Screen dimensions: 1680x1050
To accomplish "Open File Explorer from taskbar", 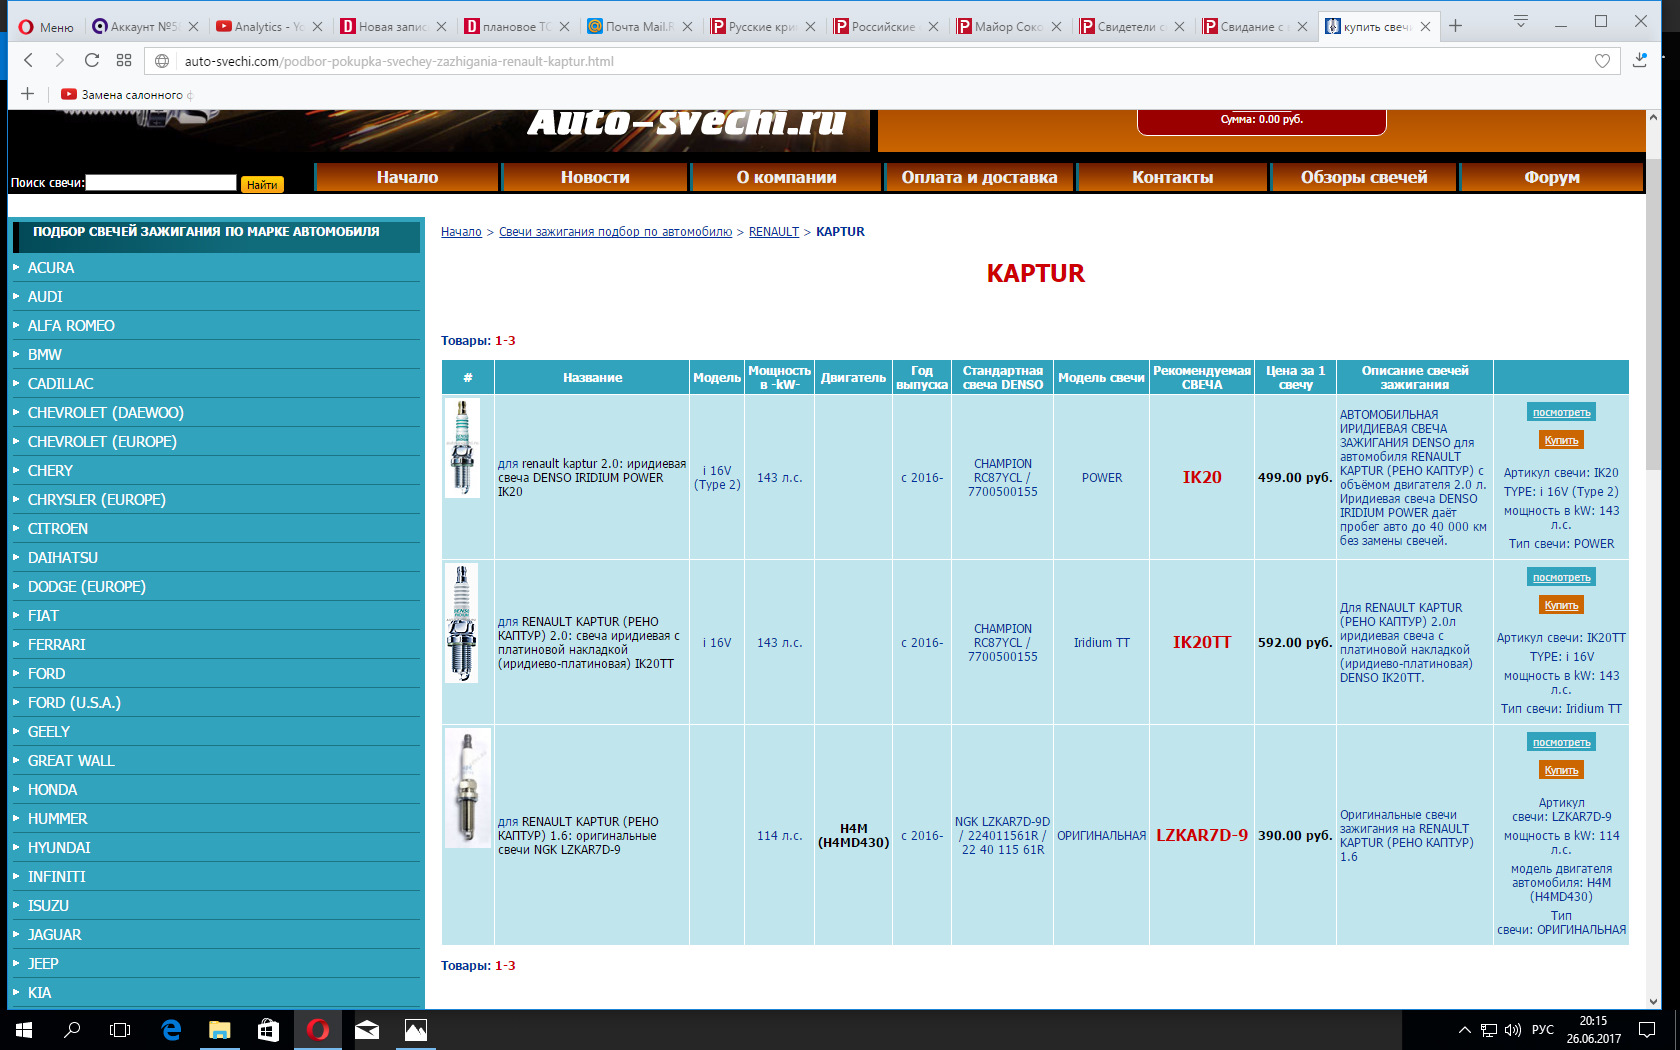I will (x=220, y=1030).
